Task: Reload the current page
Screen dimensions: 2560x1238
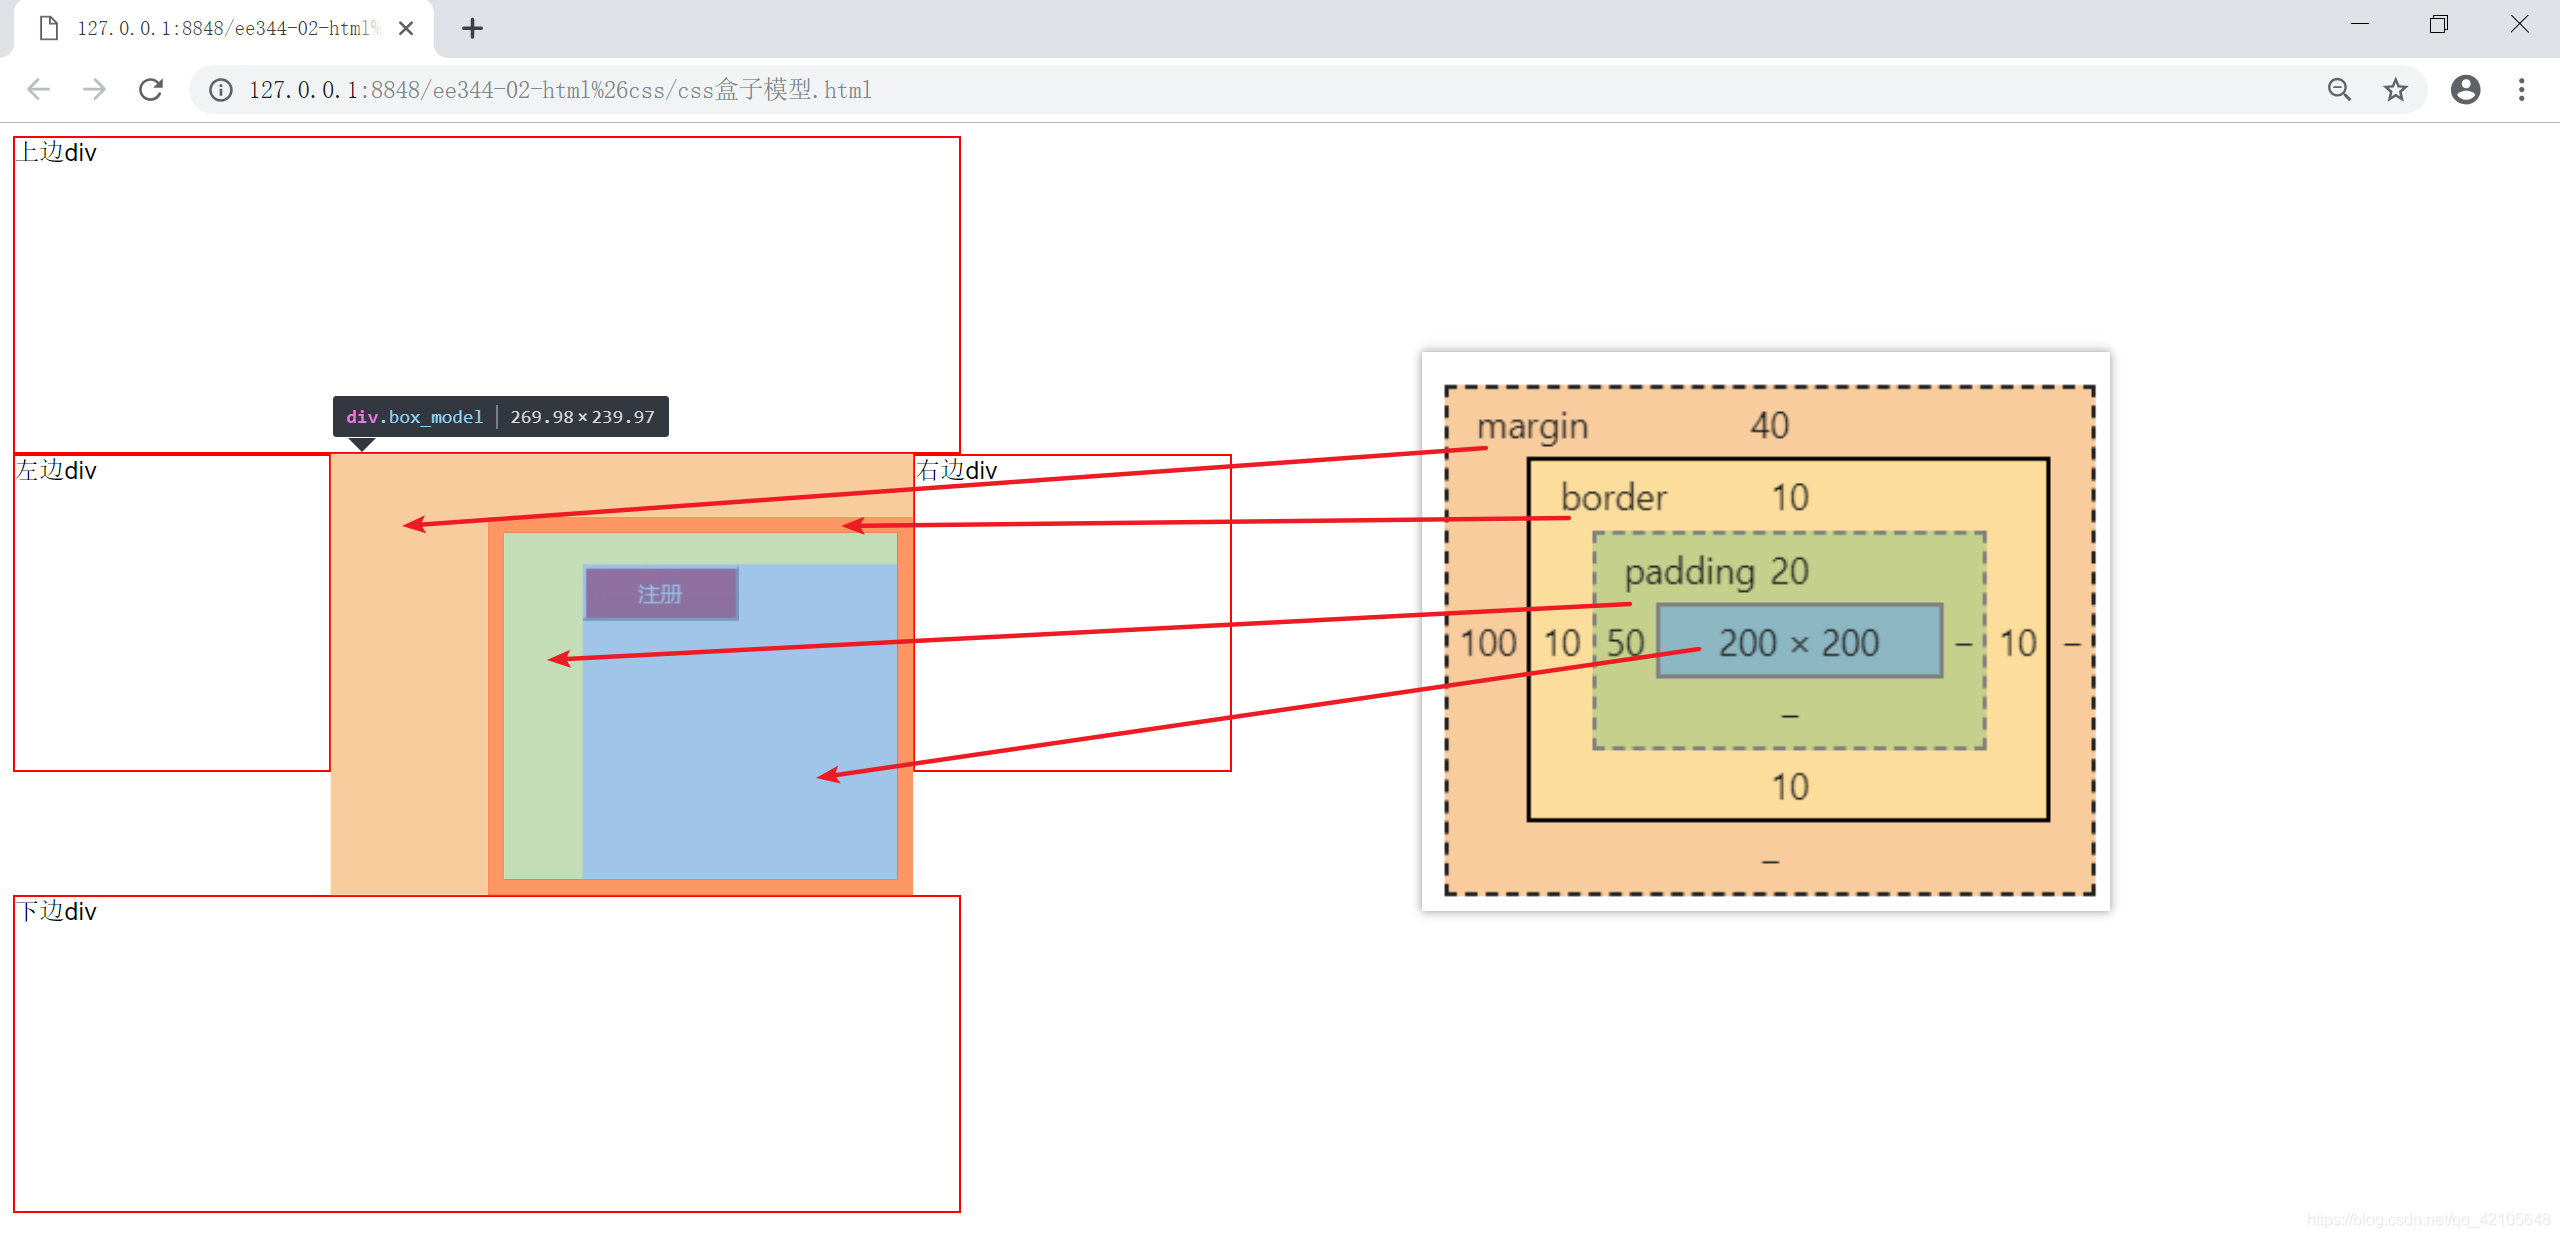Action: (x=151, y=90)
